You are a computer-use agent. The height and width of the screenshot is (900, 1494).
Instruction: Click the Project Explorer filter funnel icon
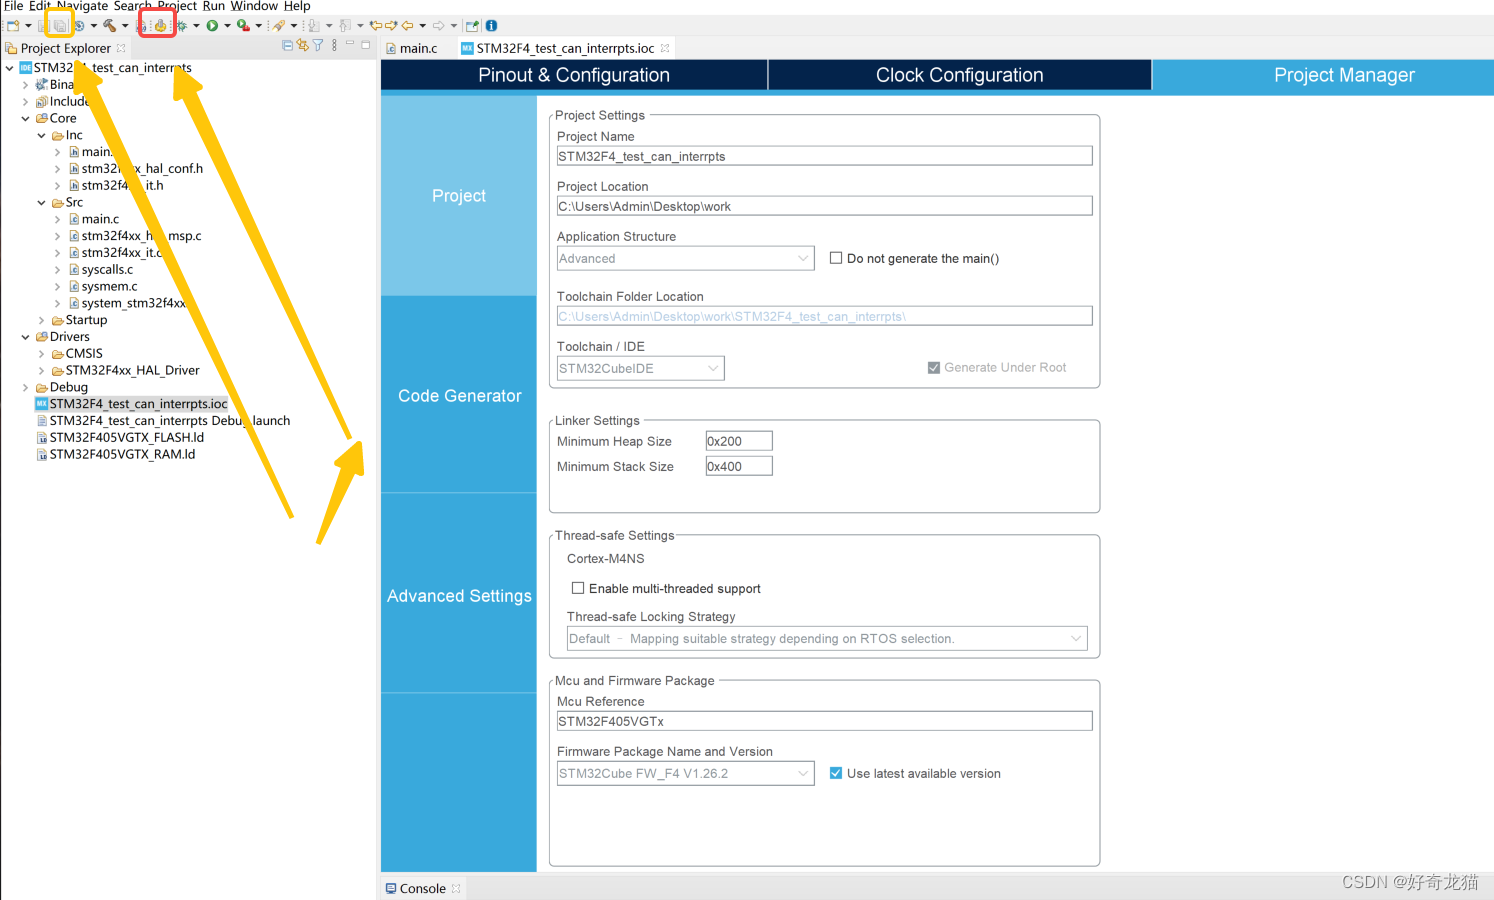tap(318, 45)
